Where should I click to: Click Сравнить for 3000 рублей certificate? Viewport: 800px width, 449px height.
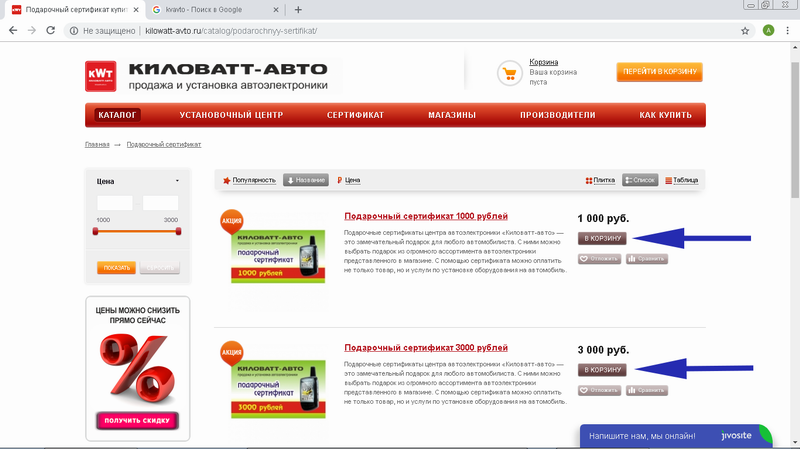647,390
